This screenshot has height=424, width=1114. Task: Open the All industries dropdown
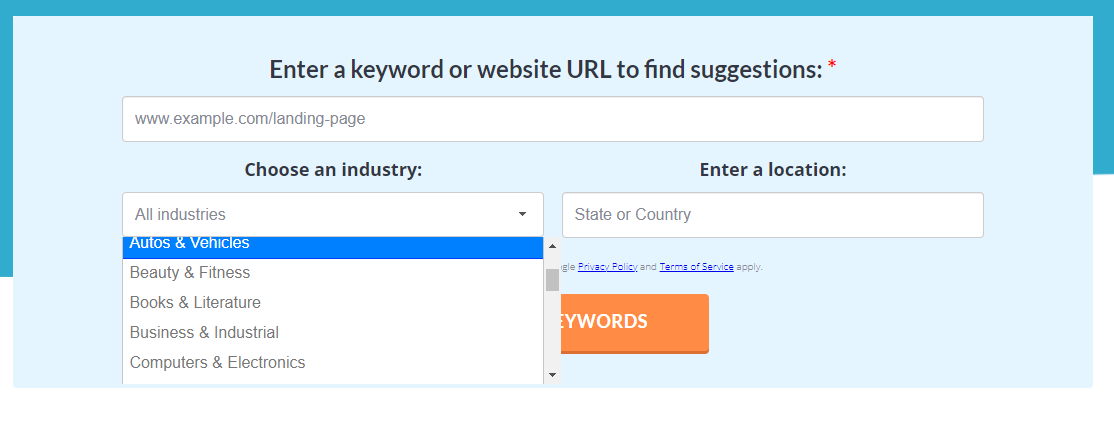(x=332, y=214)
